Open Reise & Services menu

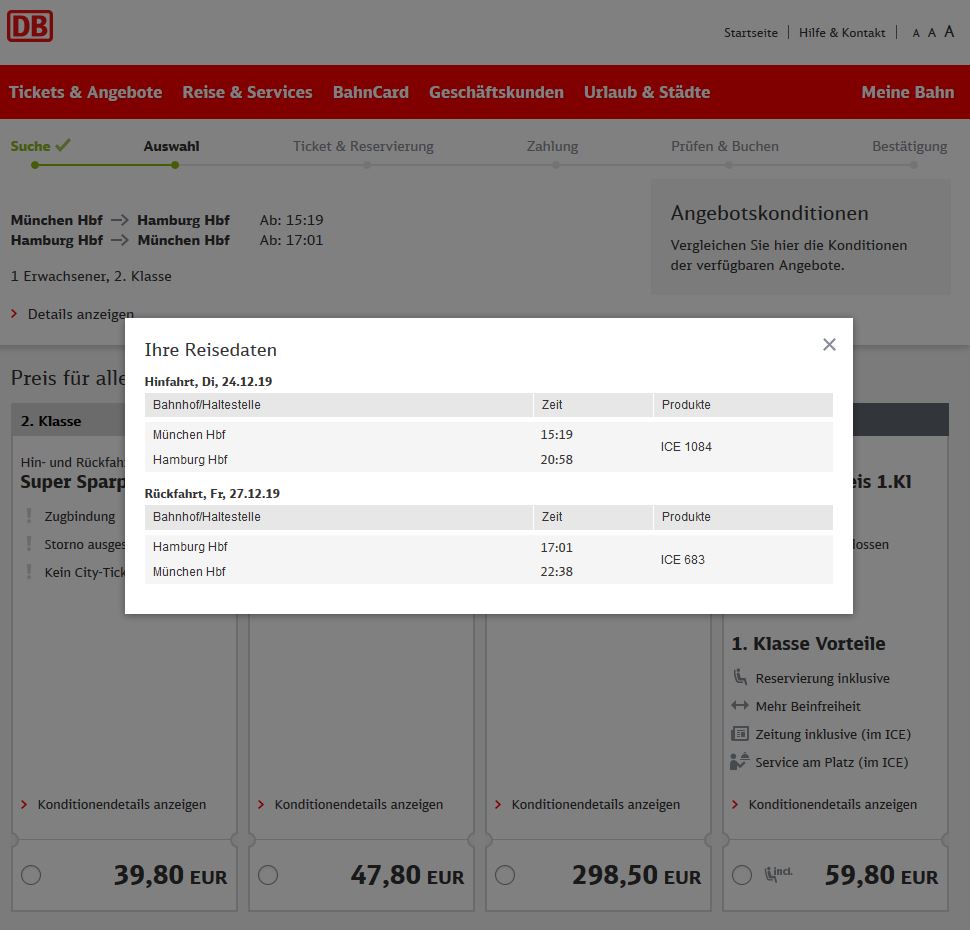pyautogui.click(x=247, y=92)
